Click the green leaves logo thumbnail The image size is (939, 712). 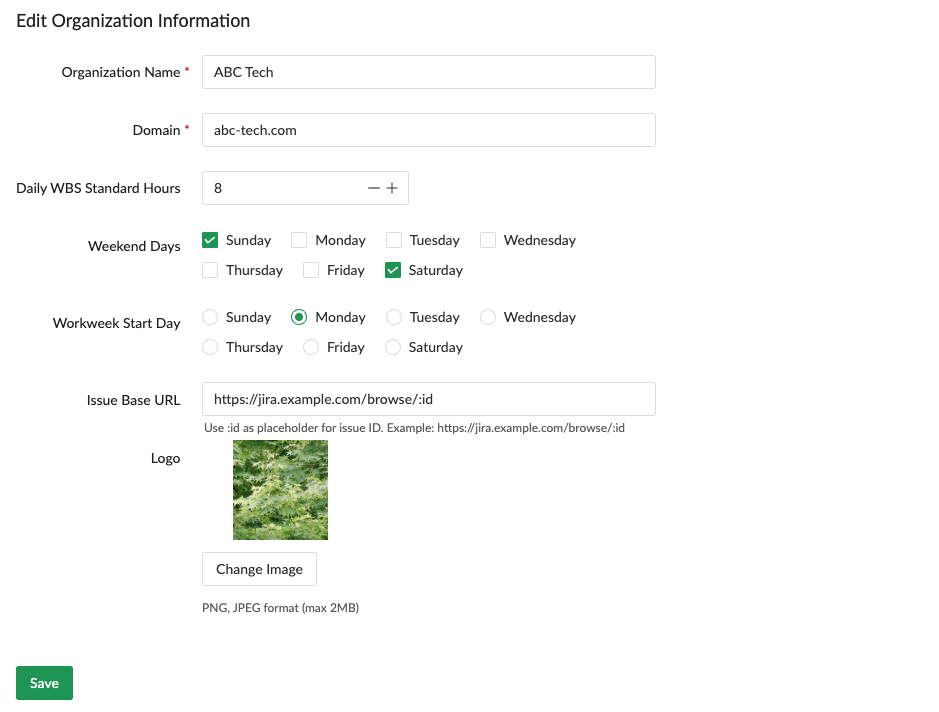pyautogui.click(x=280, y=490)
